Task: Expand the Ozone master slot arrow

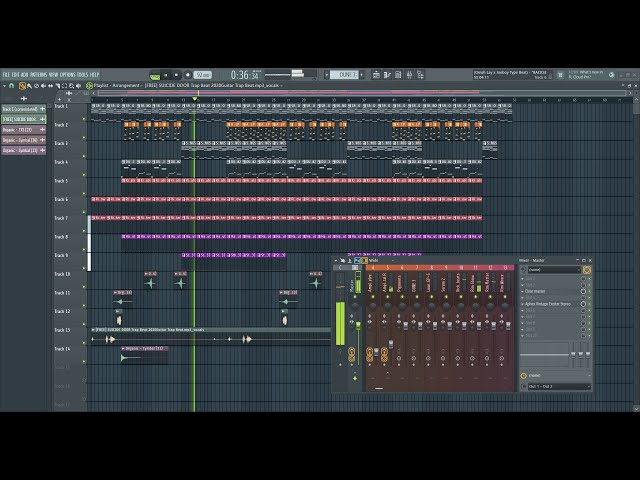Action: [x=522, y=291]
